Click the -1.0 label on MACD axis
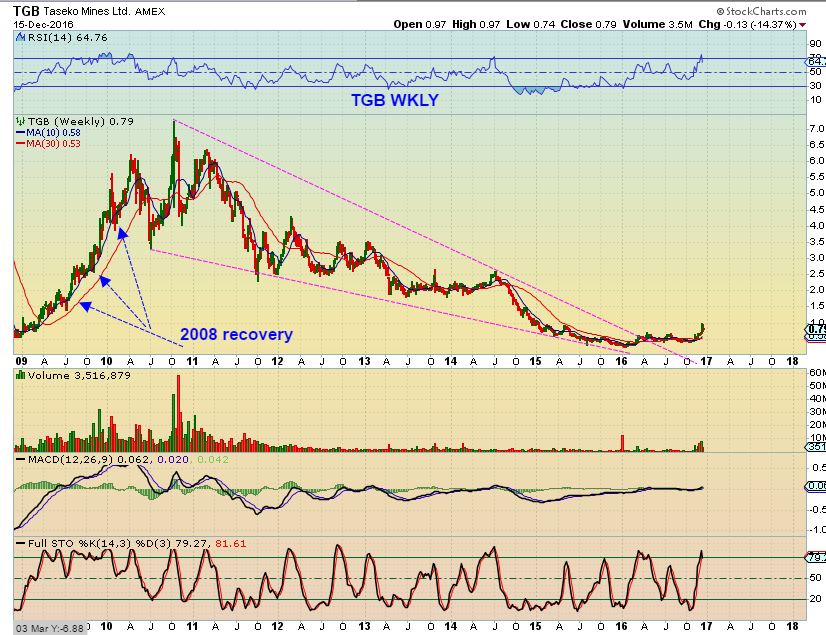Viewport: 826px width, 635px height. click(816, 530)
